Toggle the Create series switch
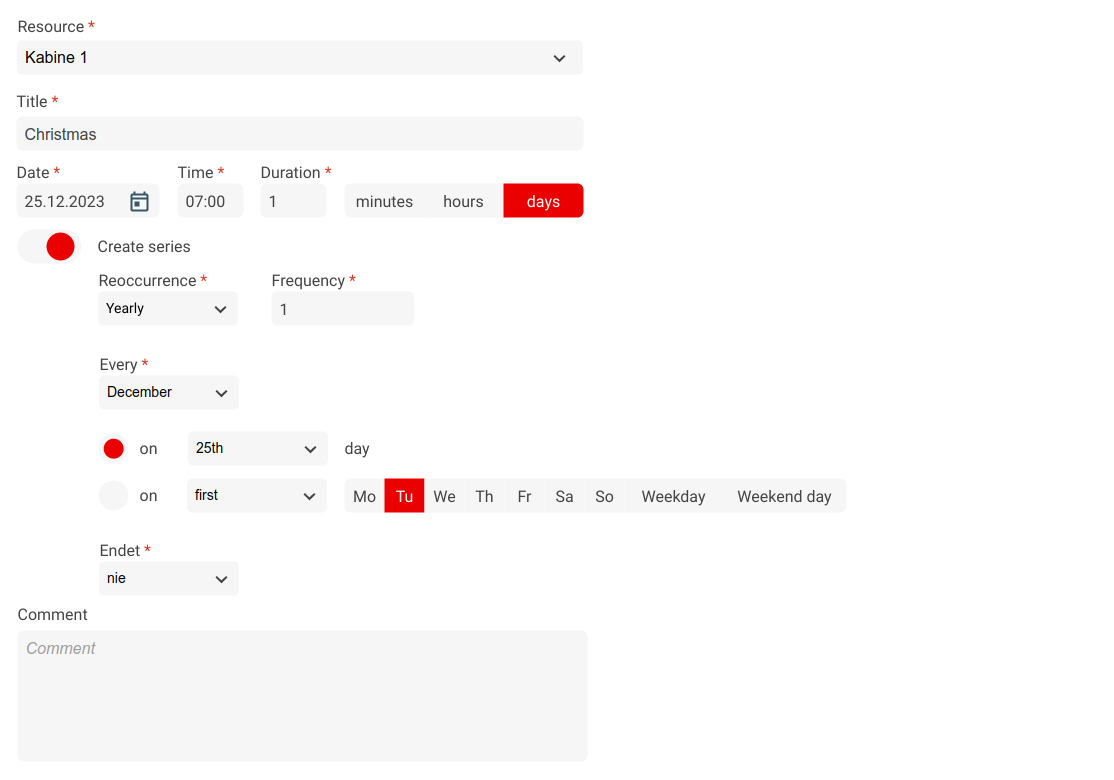 pos(49,247)
